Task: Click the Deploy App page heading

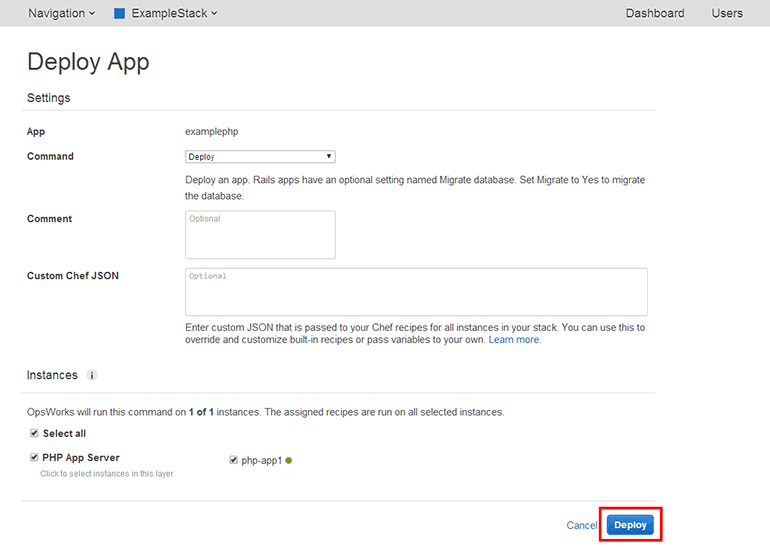Action: [88, 61]
